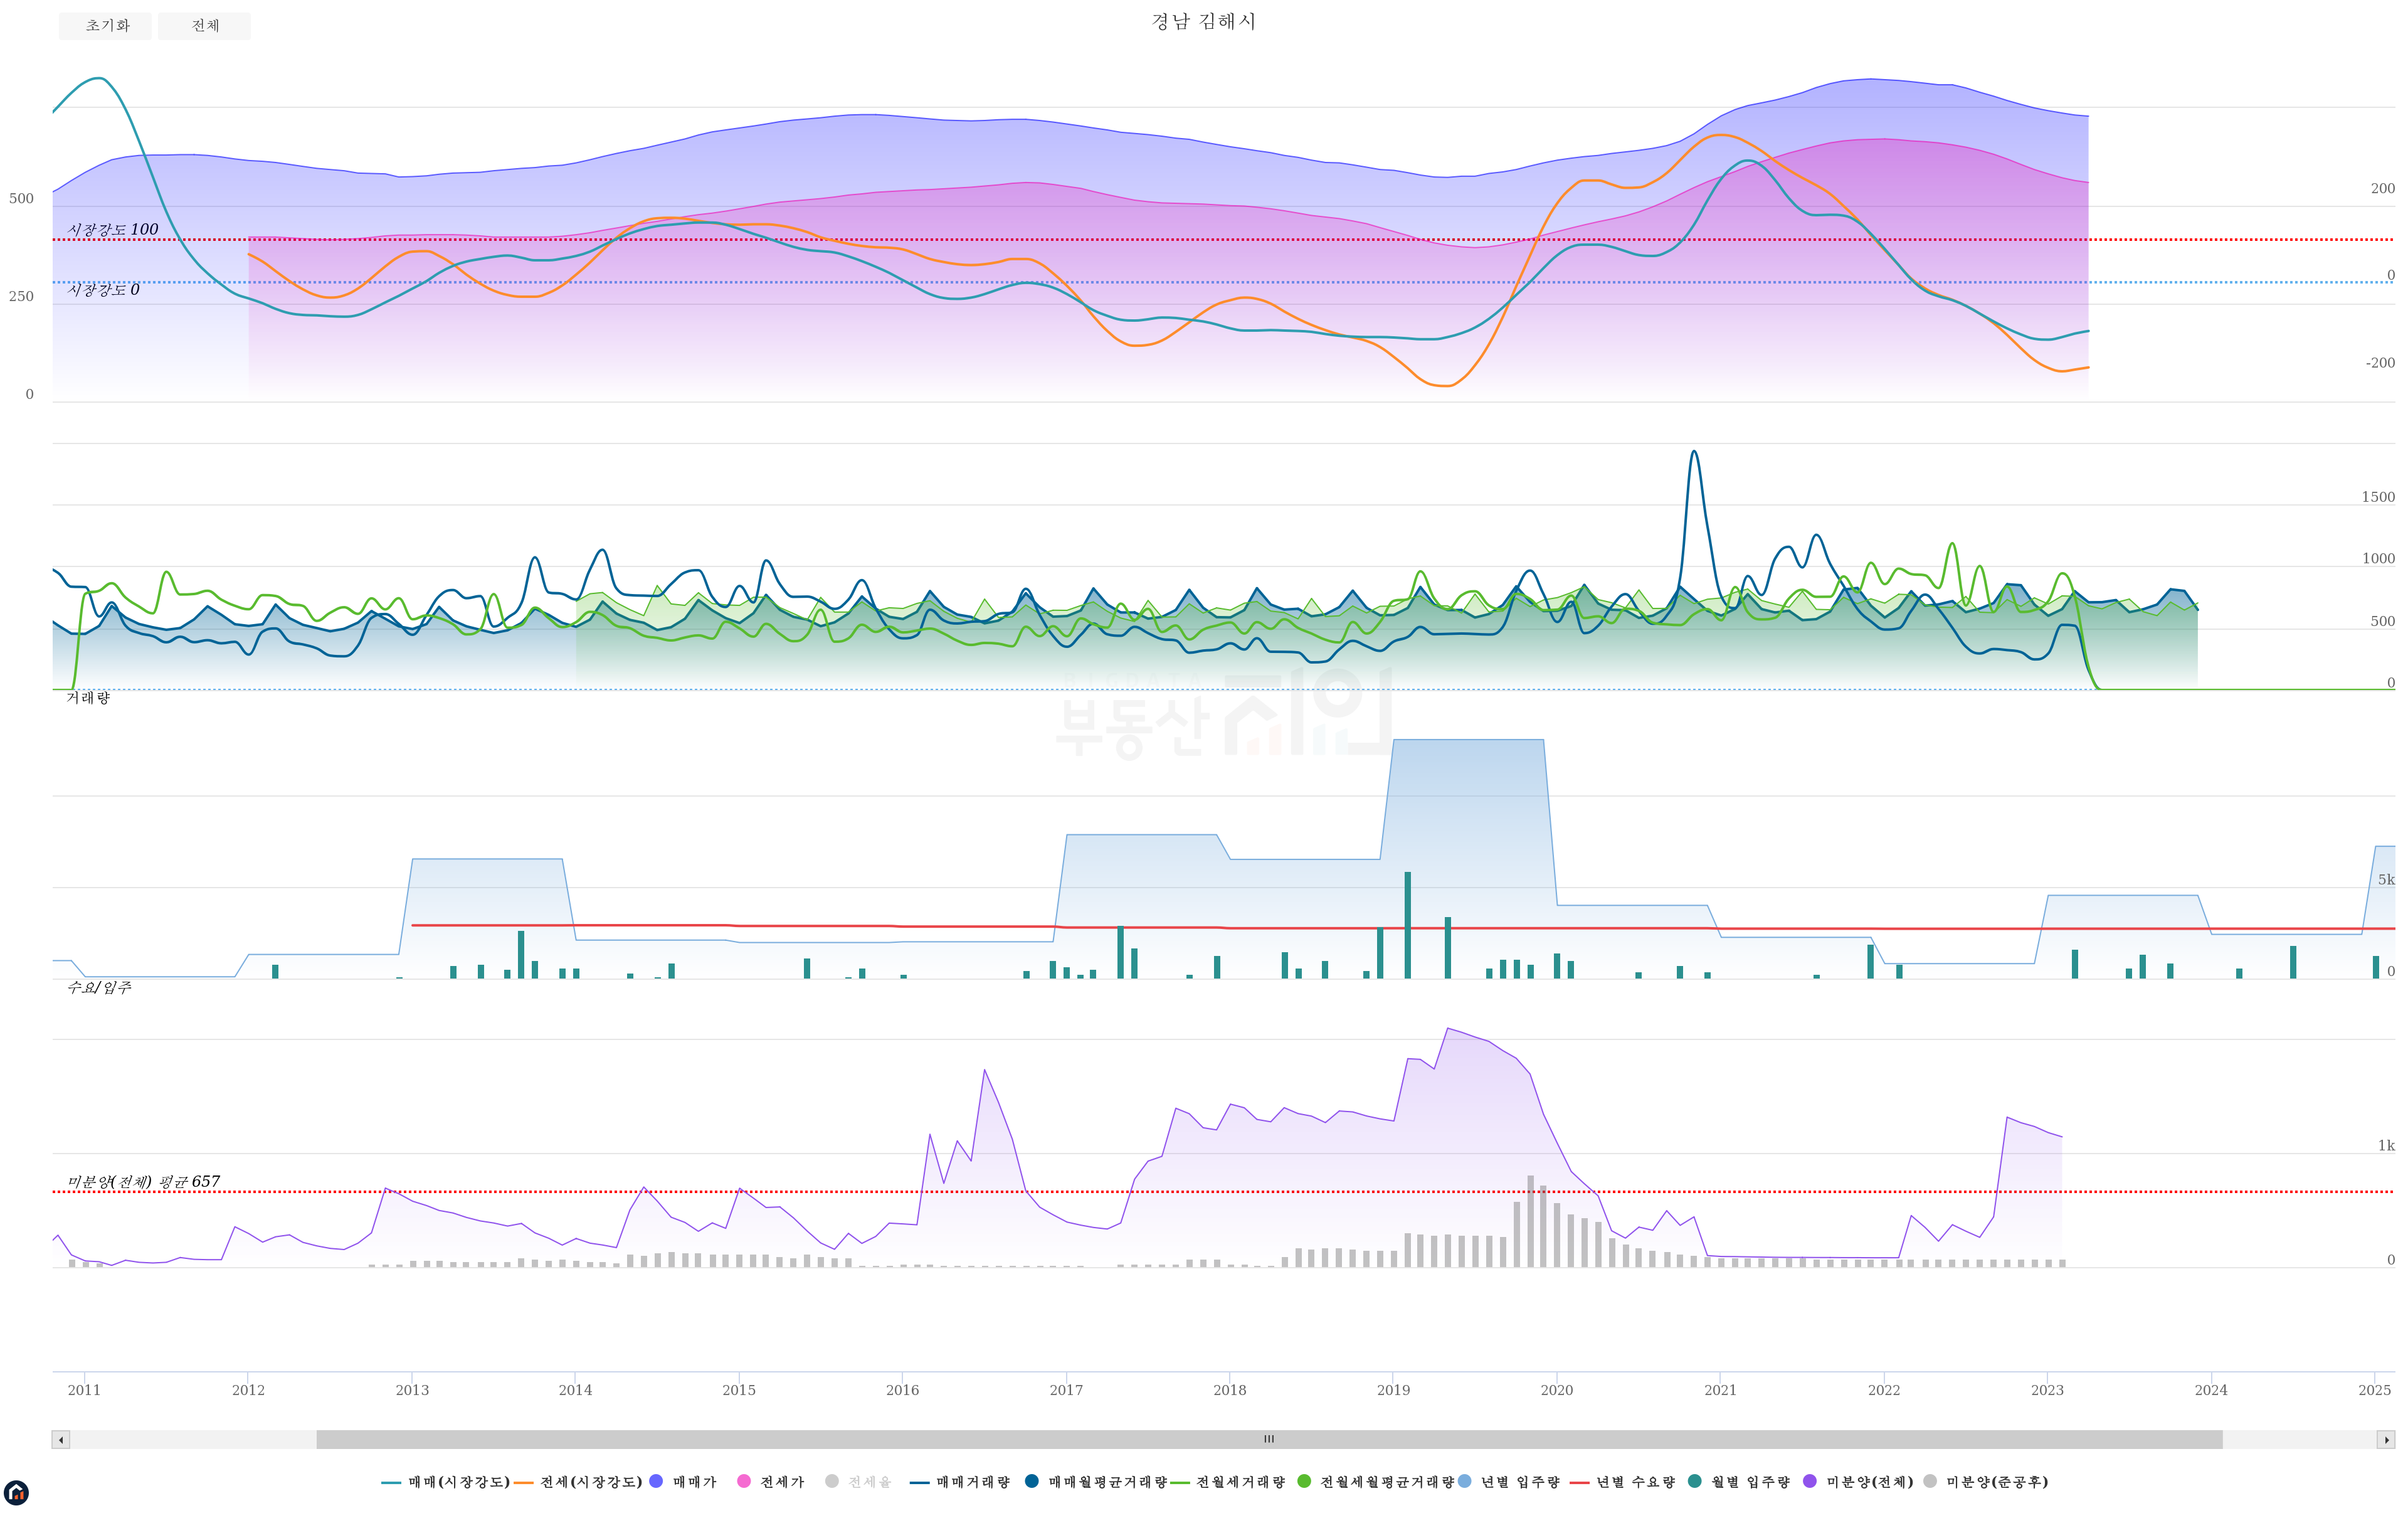
Task: Toggle 전월세거래량 green legend line
Action: coord(1240,1481)
